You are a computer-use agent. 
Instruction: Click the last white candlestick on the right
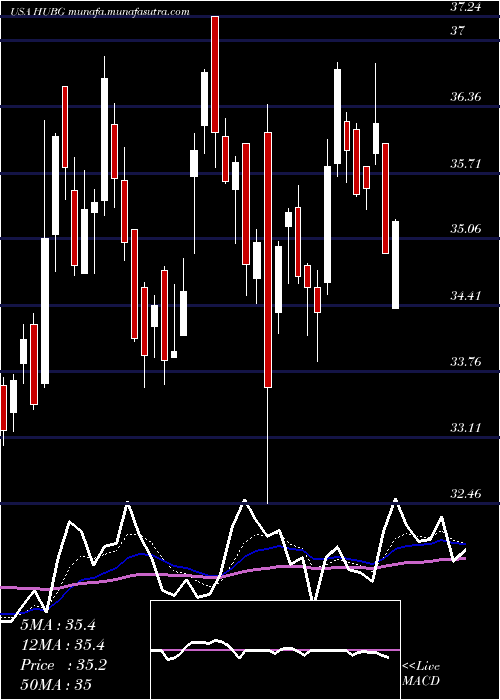click(396, 265)
